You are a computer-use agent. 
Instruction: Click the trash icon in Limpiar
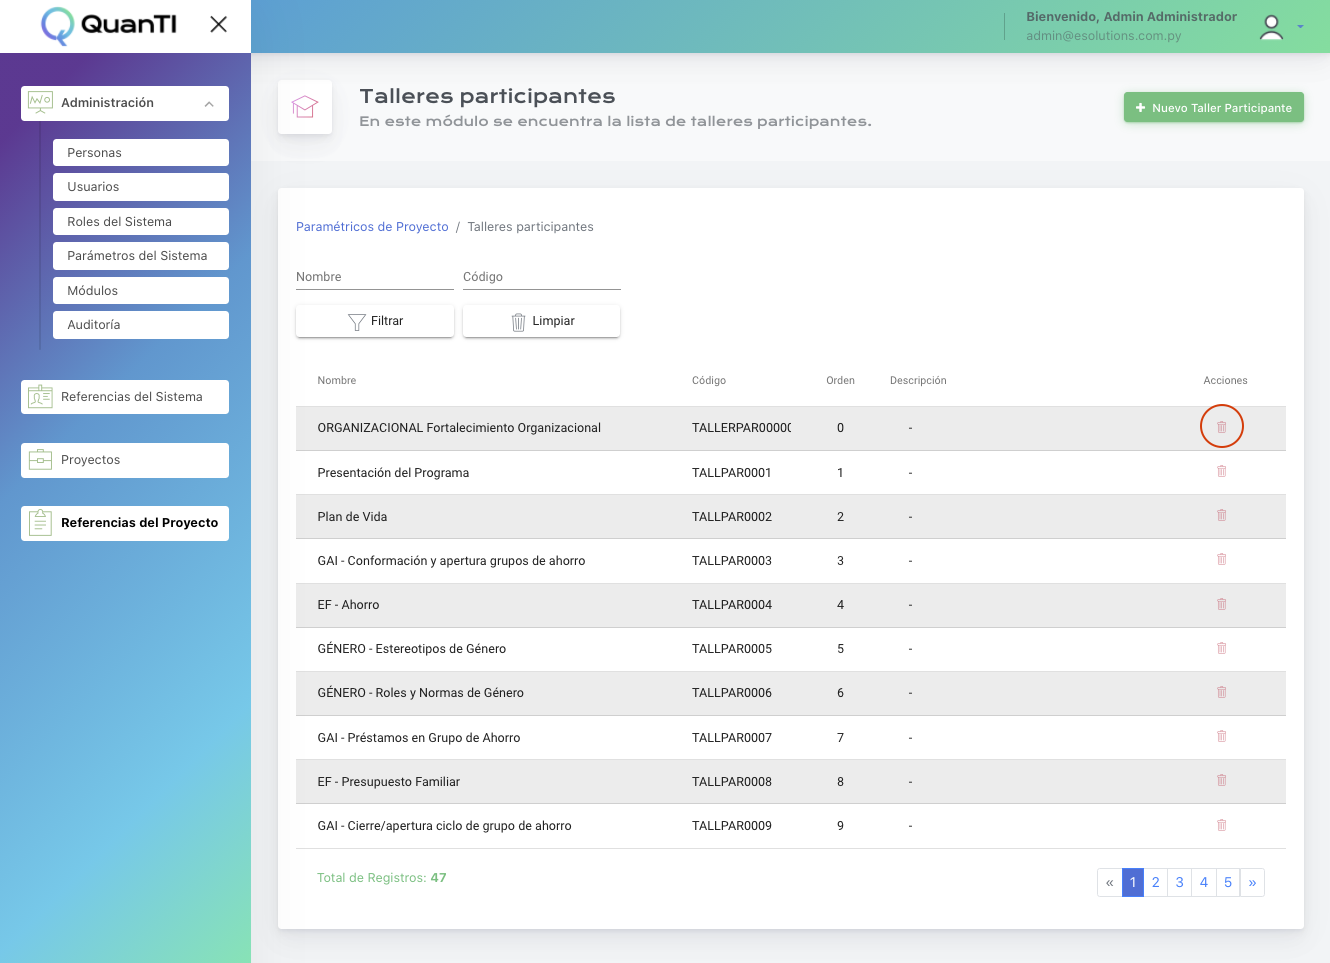coord(518,322)
